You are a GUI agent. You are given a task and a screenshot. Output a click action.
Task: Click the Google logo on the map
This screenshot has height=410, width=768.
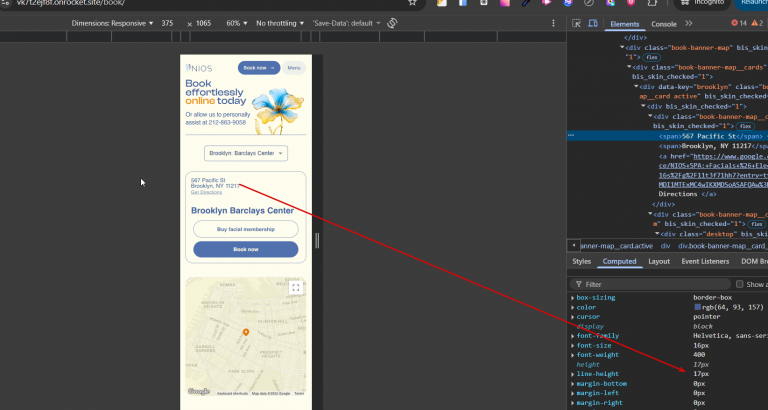(x=198, y=391)
